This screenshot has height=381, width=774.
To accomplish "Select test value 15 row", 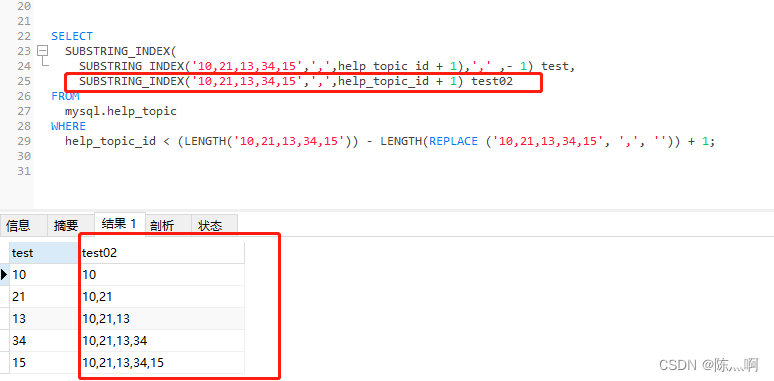I will (x=44, y=363).
